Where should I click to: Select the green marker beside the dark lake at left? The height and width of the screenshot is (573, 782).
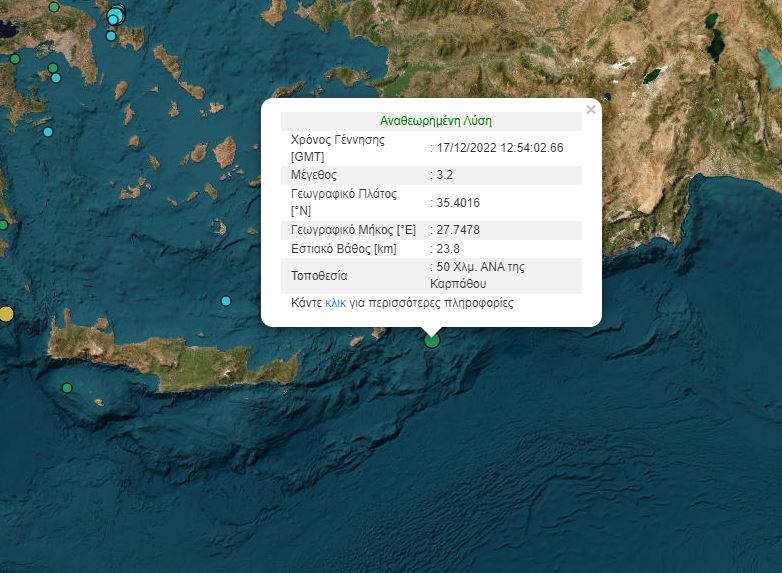tap(15, 59)
